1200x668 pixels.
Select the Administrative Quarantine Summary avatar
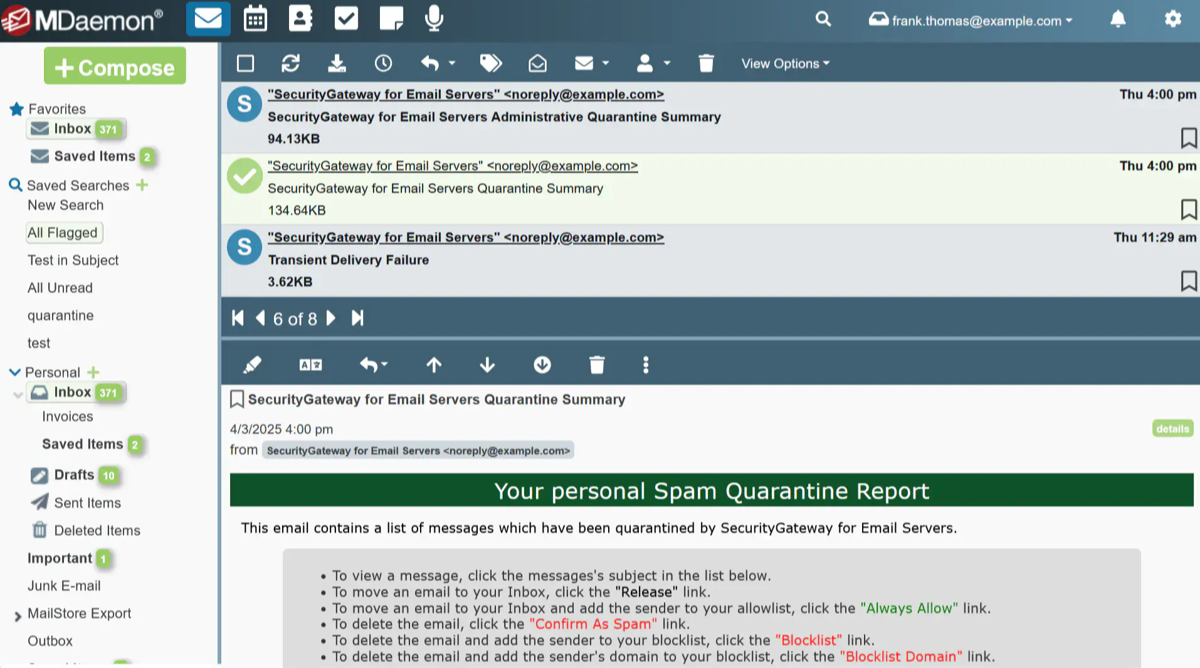point(244,104)
